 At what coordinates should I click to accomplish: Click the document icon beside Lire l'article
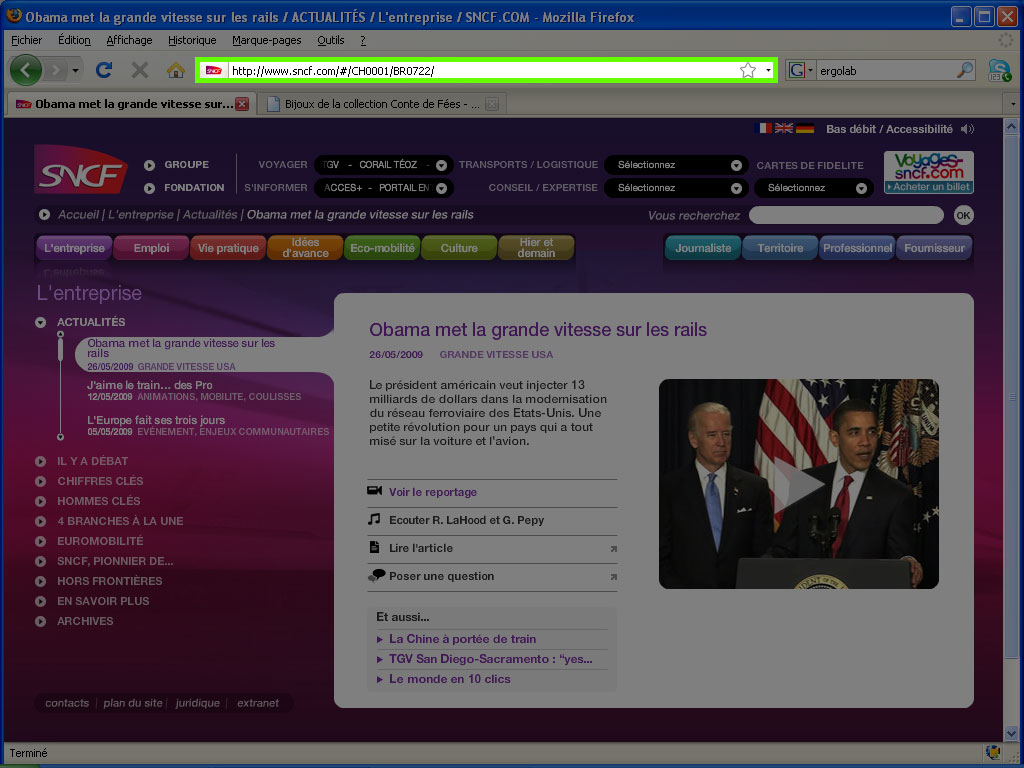point(374,547)
